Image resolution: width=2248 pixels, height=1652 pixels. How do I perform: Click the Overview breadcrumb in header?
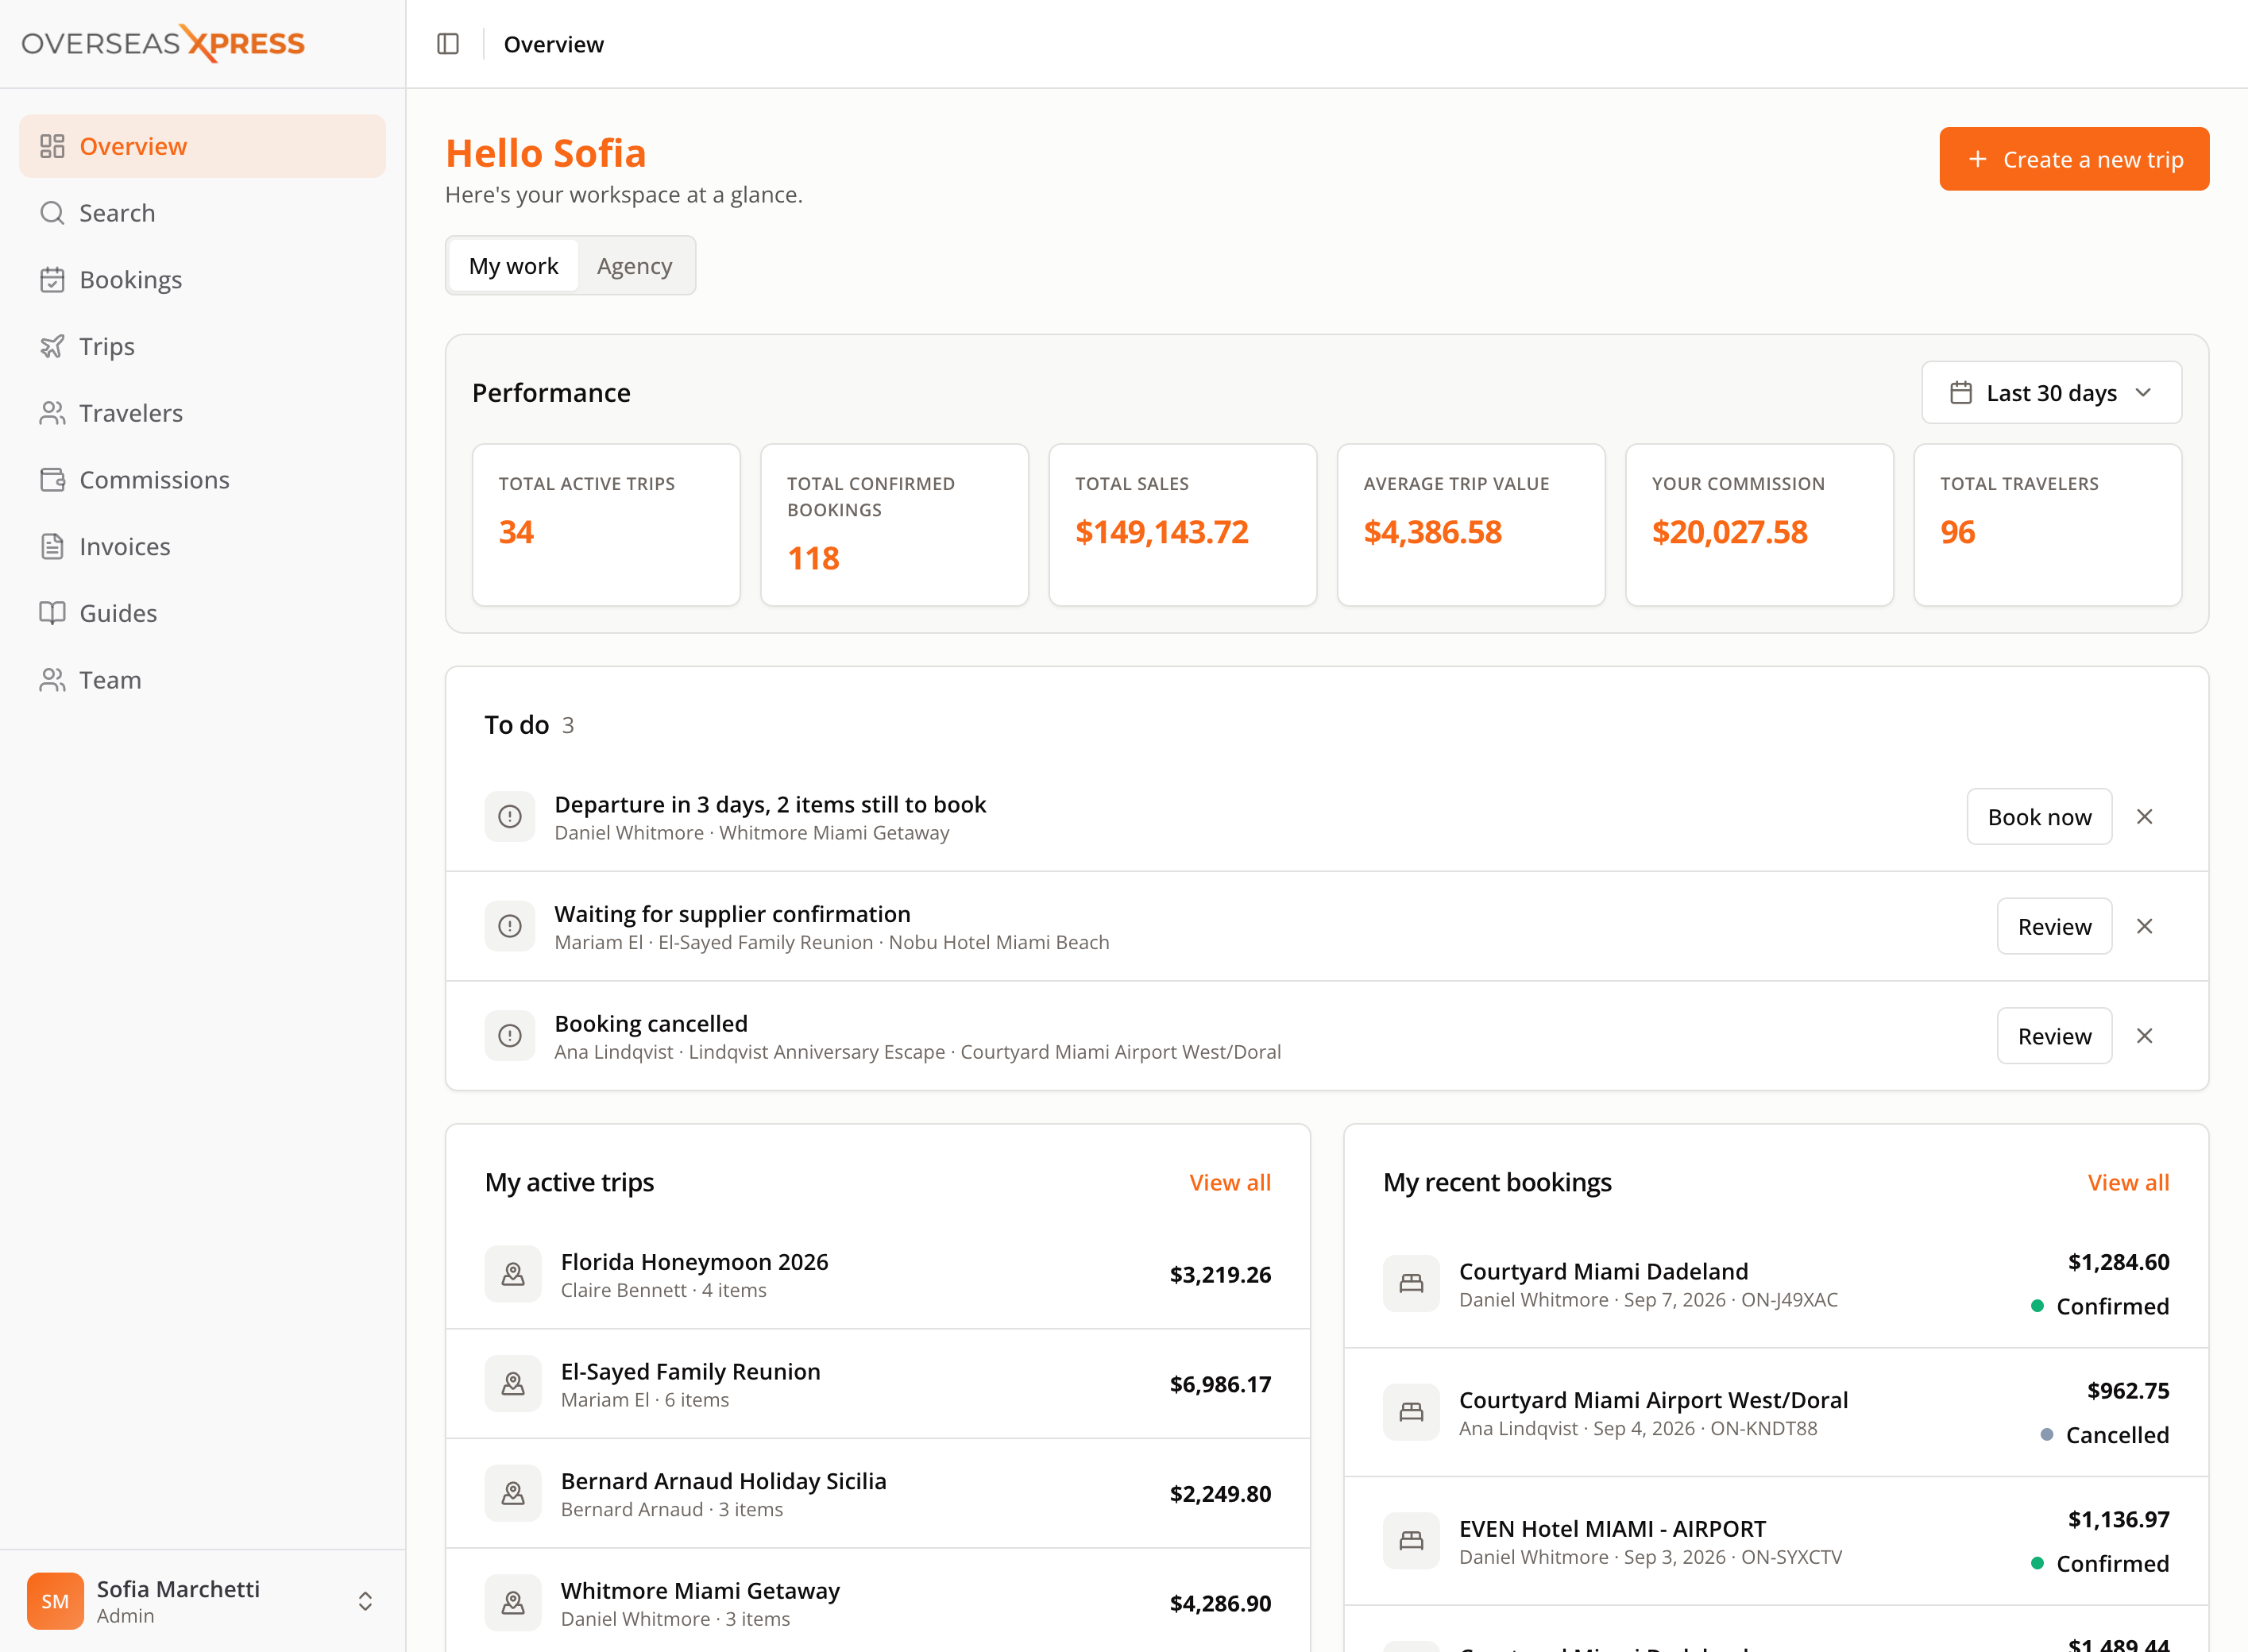click(x=553, y=44)
